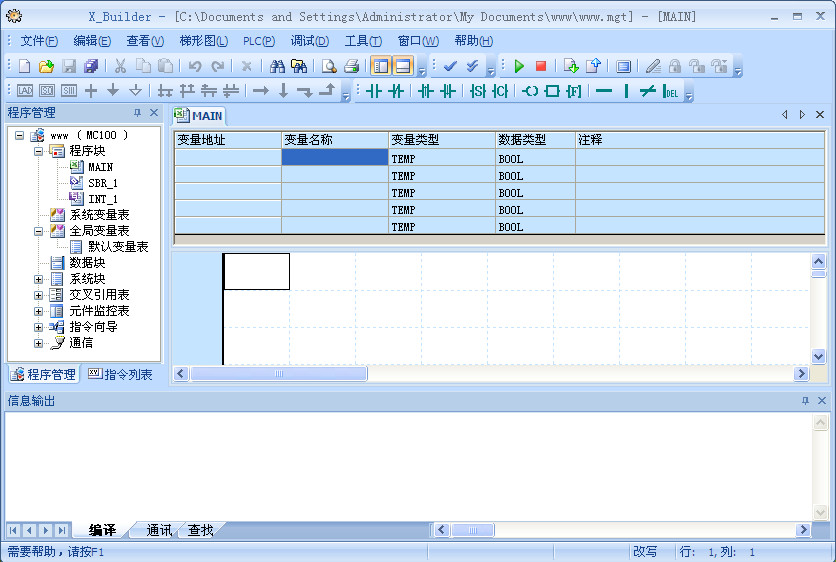
Task: Switch to SO instruction list view
Action: [47, 91]
